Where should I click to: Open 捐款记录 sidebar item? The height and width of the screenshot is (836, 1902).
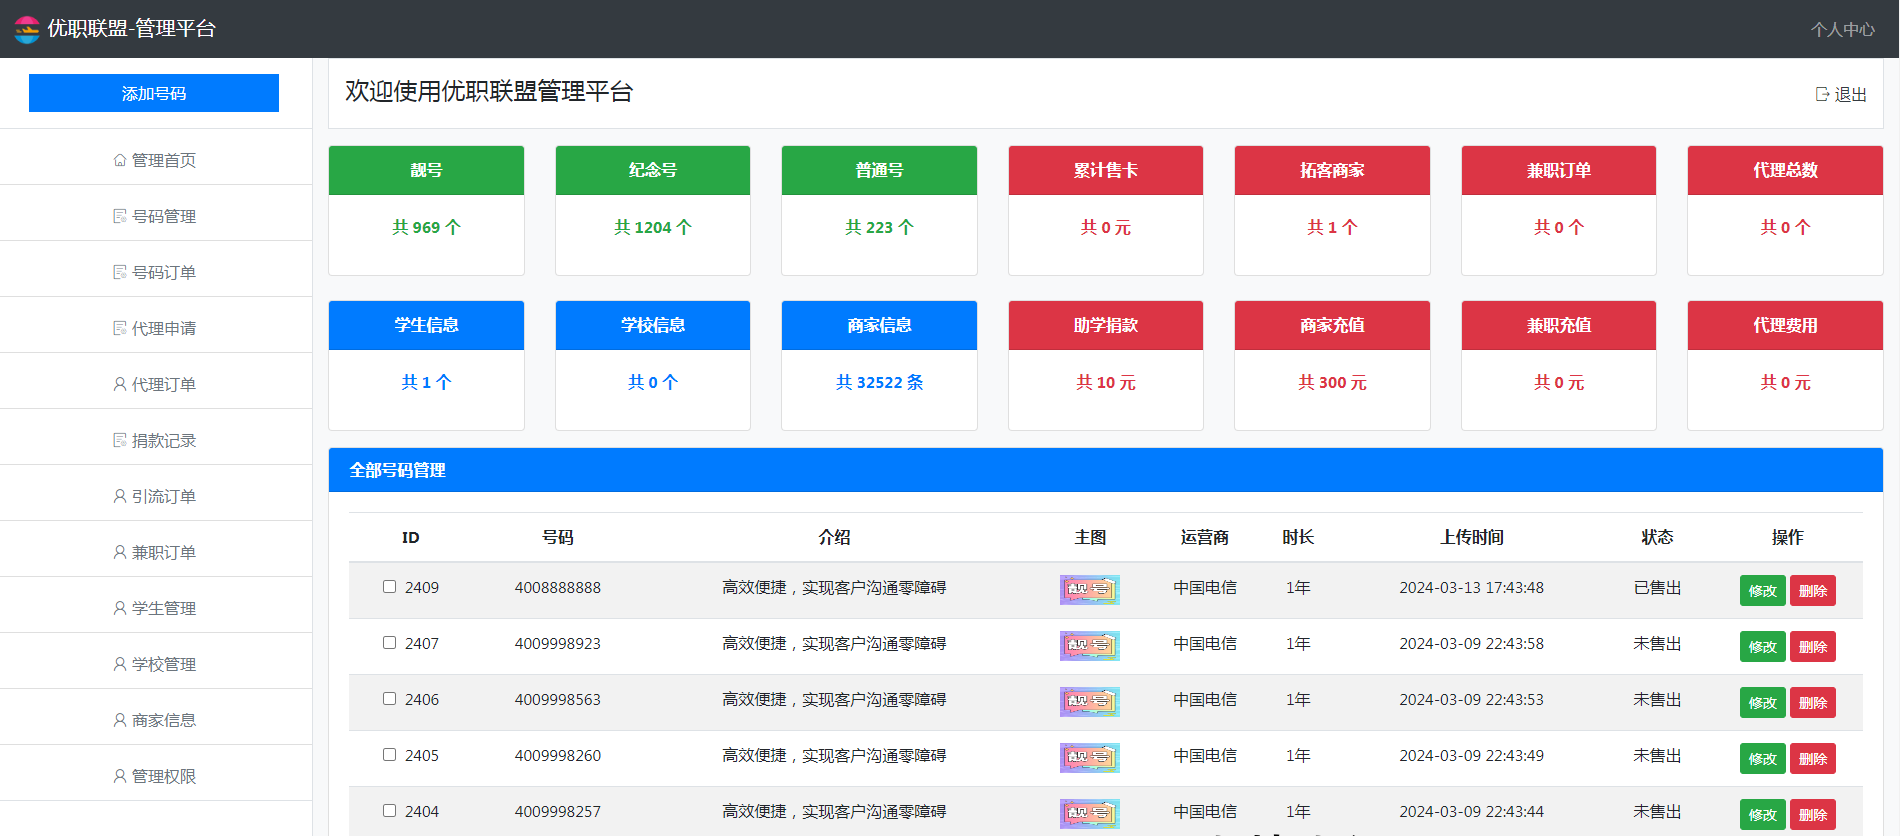point(155,440)
